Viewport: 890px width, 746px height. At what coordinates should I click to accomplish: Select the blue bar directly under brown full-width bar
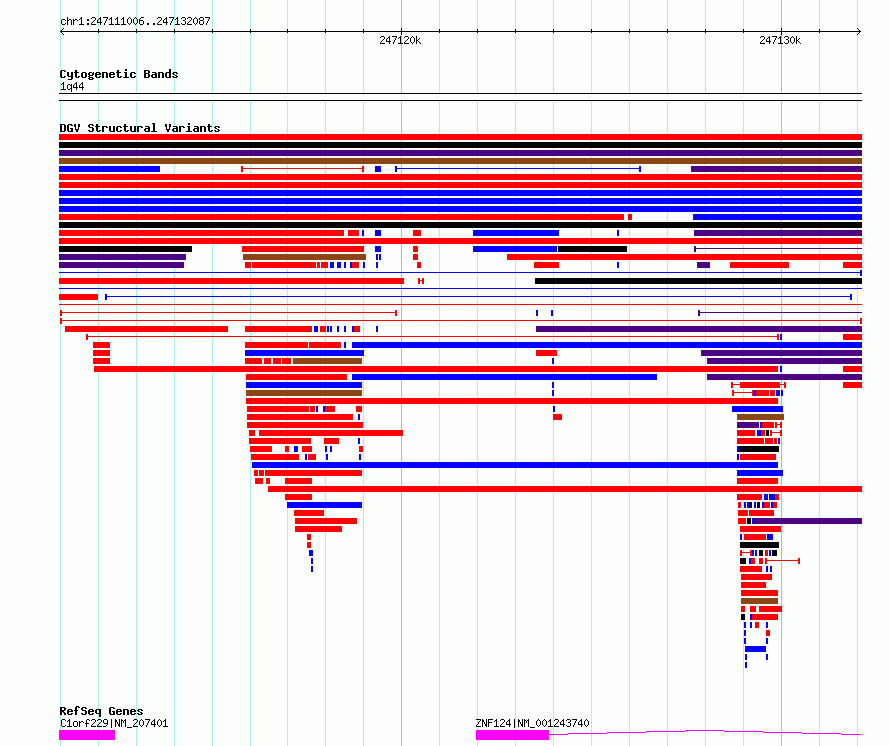[110, 169]
